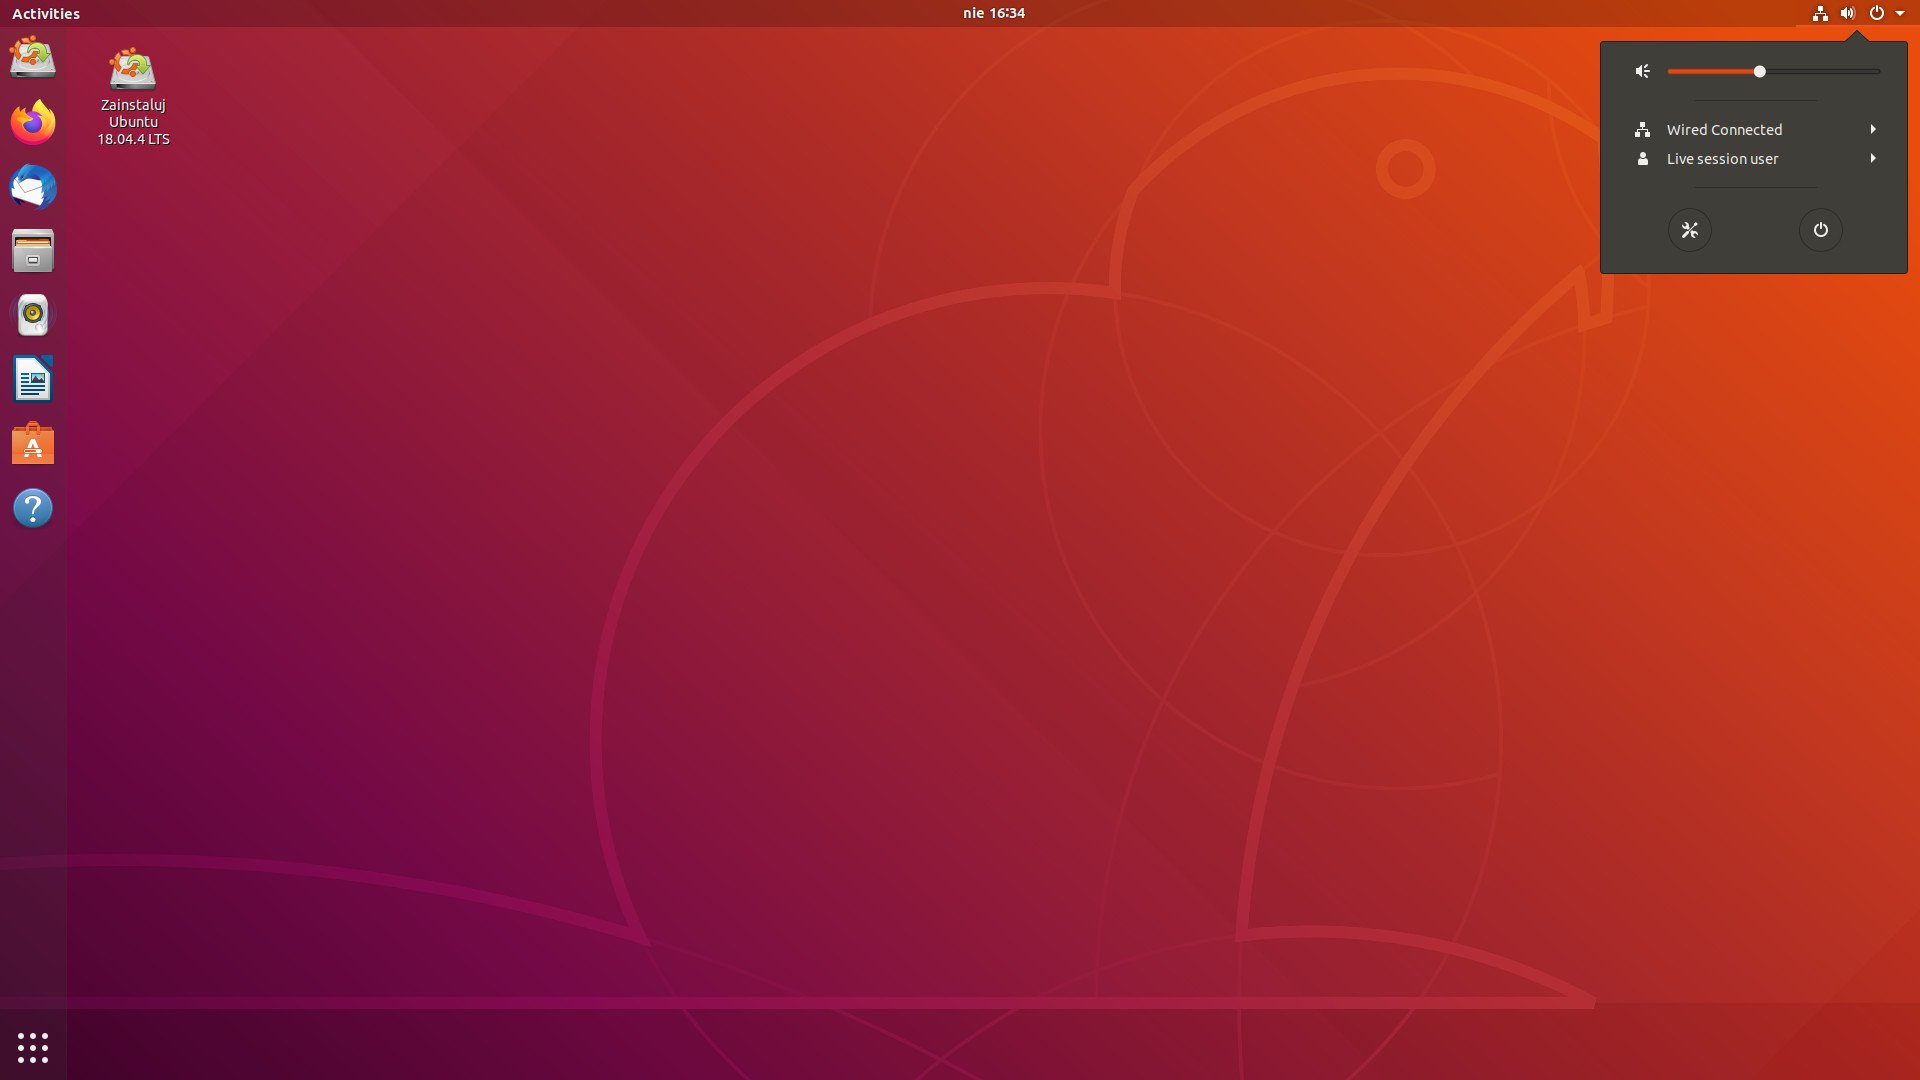Launch LibreOffice Writer from the dock
Screen dimensions: 1920x1080
pyautogui.click(x=33, y=380)
